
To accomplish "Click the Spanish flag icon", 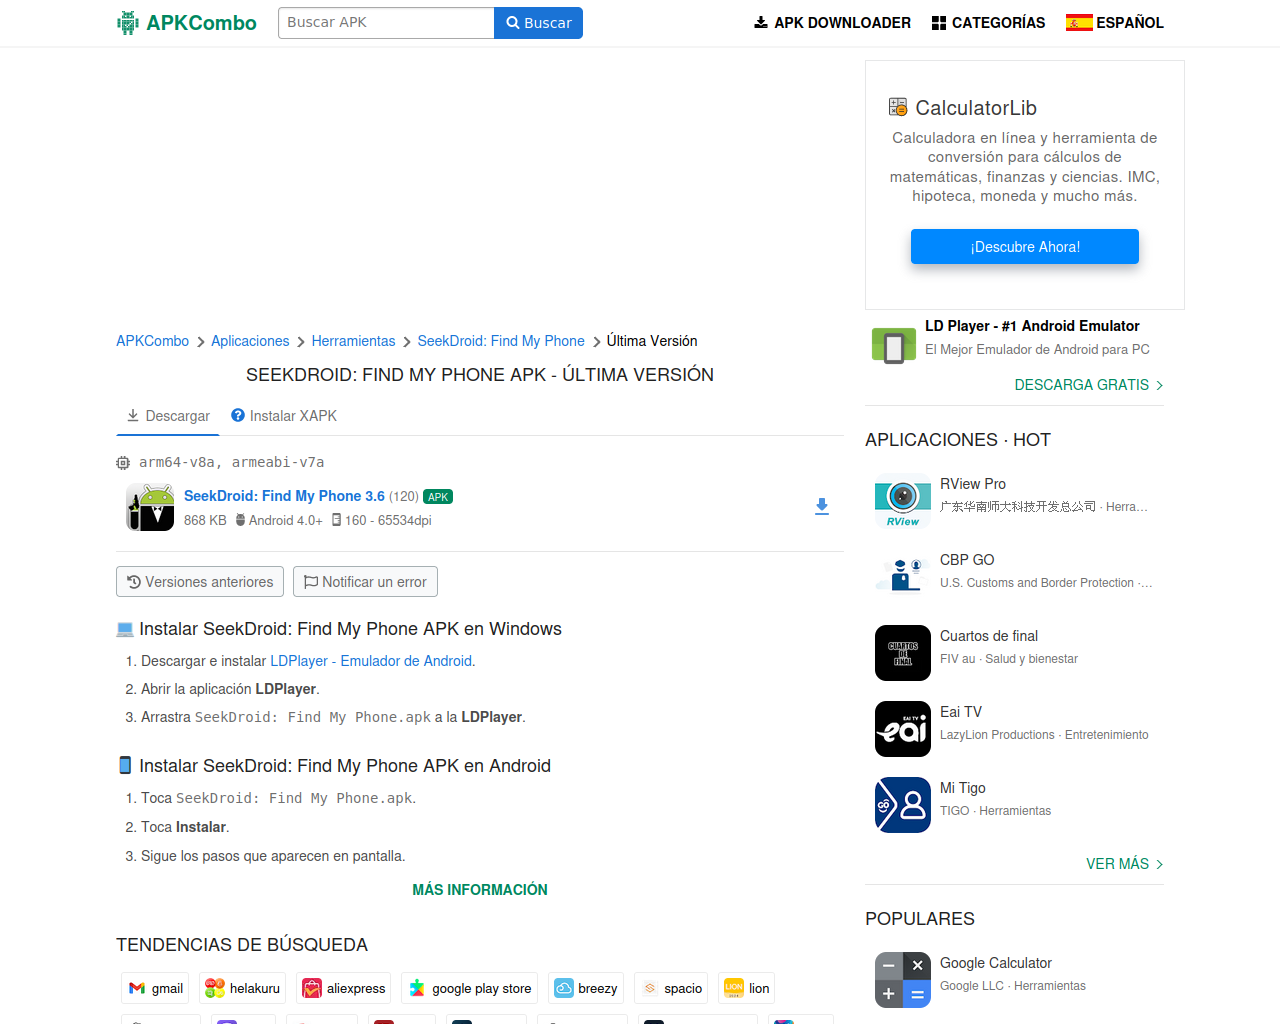I will click(x=1079, y=23).
